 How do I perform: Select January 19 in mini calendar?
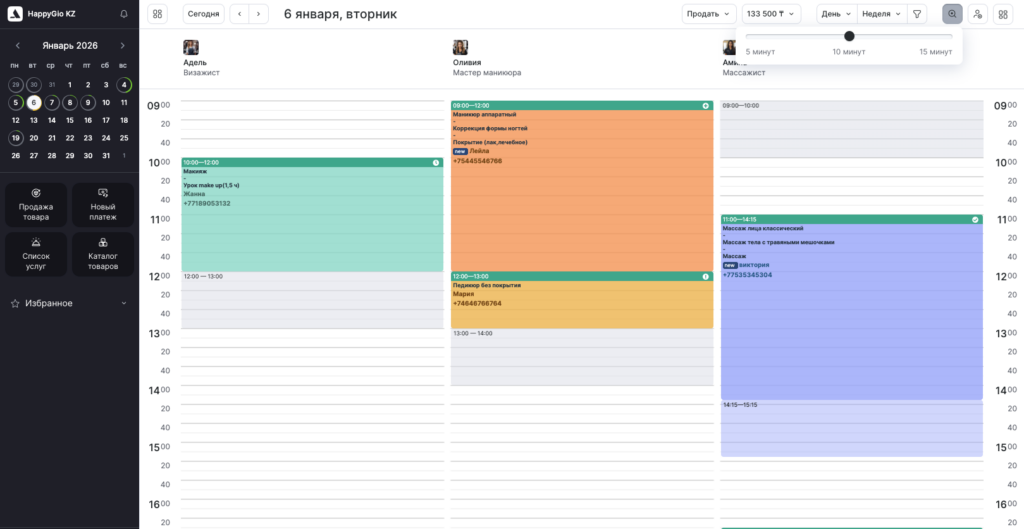(x=15, y=138)
